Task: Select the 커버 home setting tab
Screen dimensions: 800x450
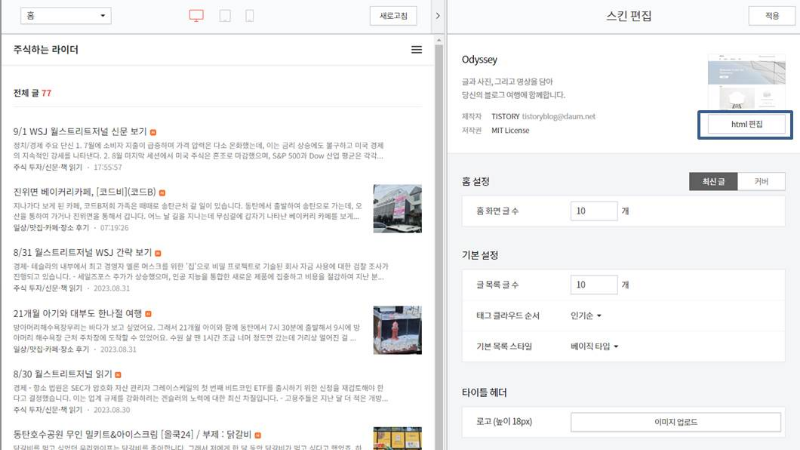Action: point(761,182)
